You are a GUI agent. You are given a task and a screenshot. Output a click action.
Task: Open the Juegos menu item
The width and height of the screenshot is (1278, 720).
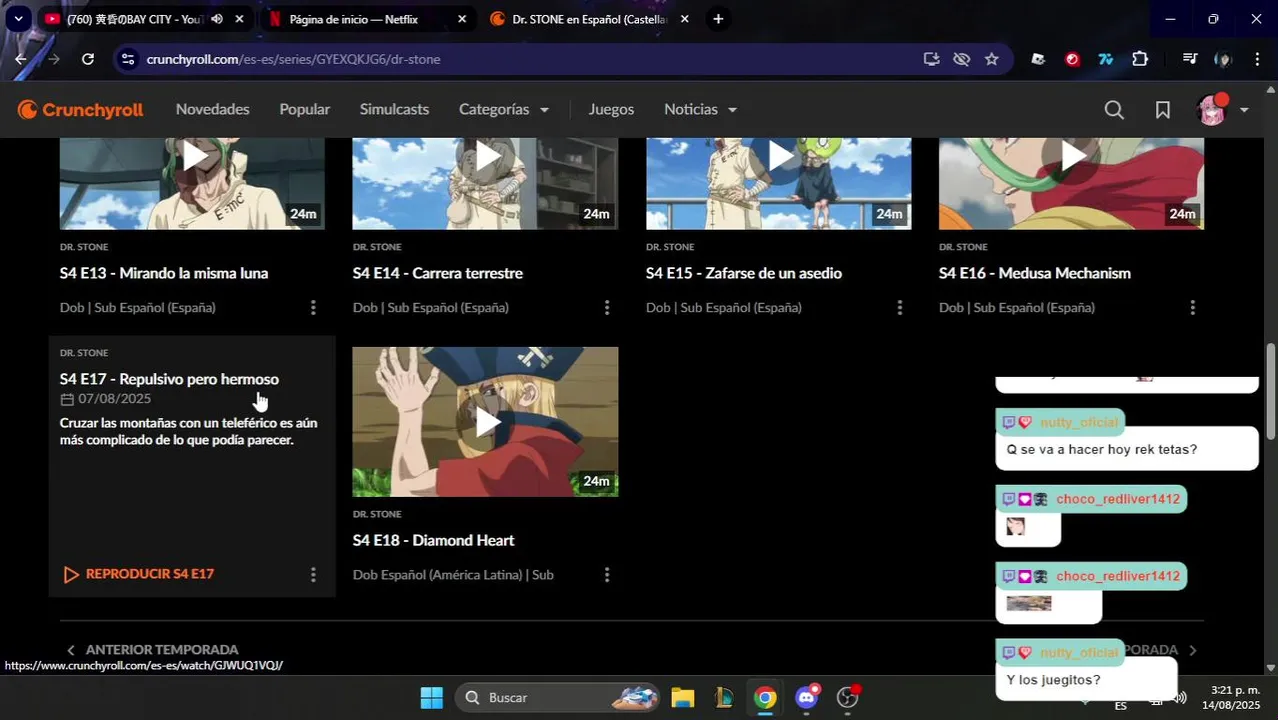pyautogui.click(x=611, y=110)
